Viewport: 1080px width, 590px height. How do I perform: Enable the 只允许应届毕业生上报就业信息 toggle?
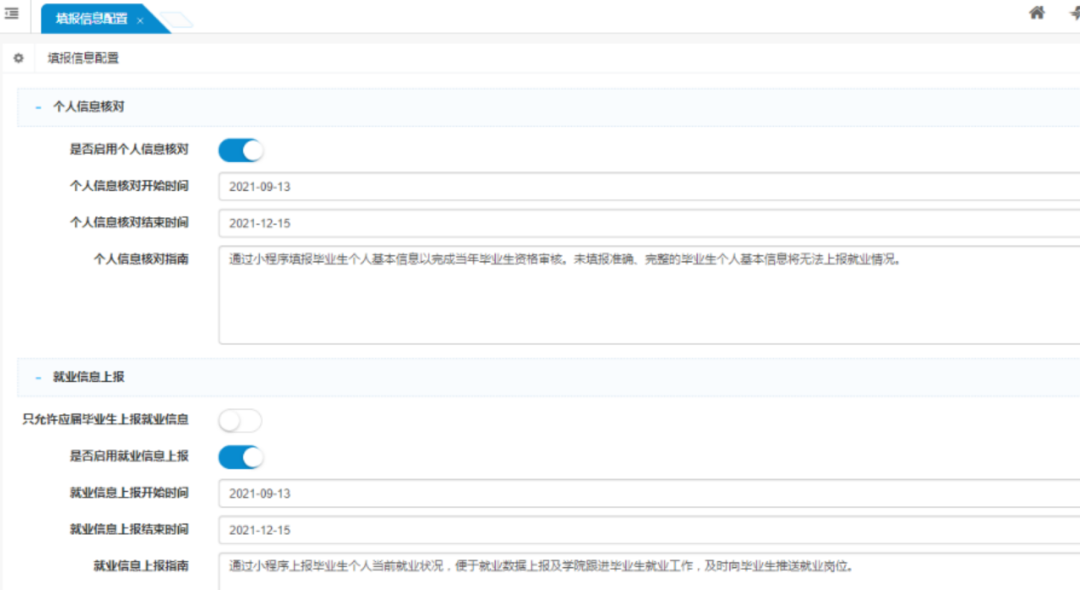(x=240, y=420)
